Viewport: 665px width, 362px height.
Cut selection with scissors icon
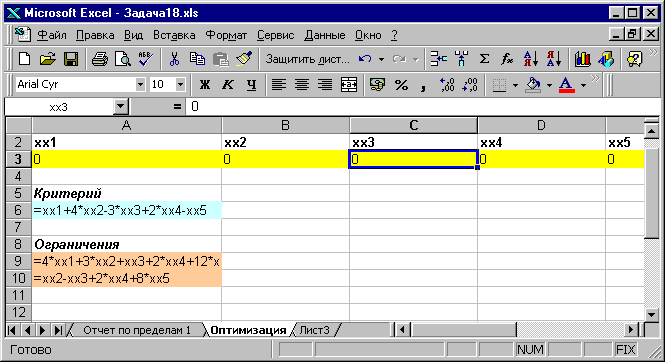coord(174,59)
